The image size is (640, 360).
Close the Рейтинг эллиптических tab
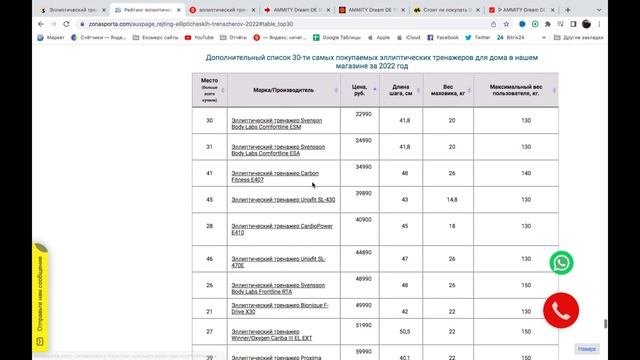pos(178,10)
